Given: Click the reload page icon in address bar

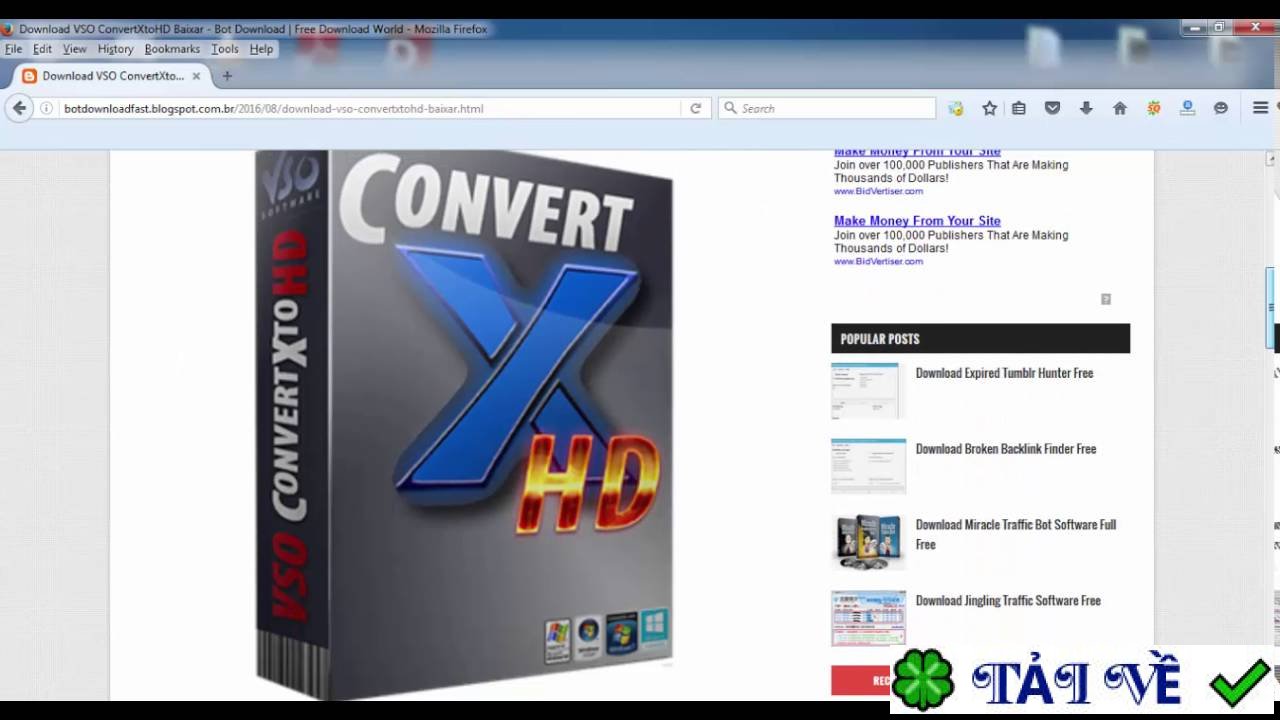Looking at the screenshot, I should 695,108.
